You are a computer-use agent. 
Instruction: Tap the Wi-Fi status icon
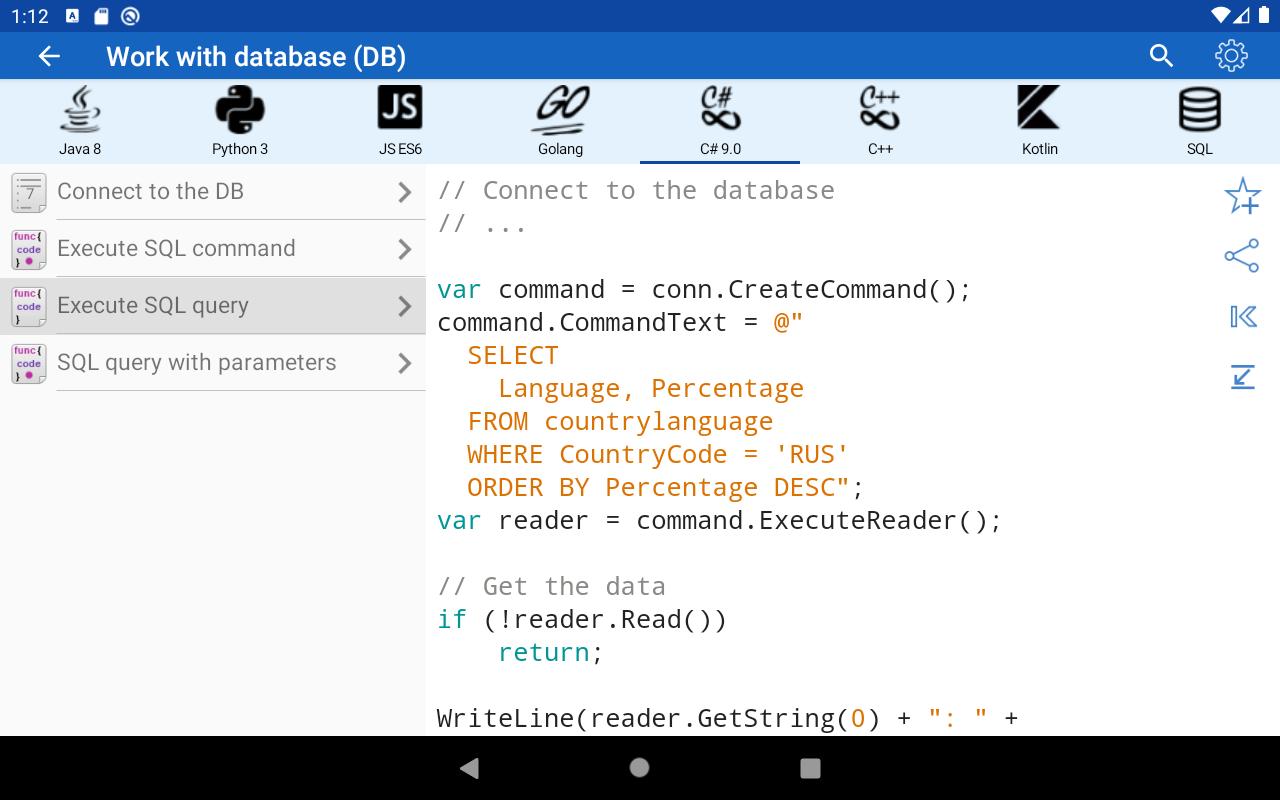pyautogui.click(x=1219, y=16)
